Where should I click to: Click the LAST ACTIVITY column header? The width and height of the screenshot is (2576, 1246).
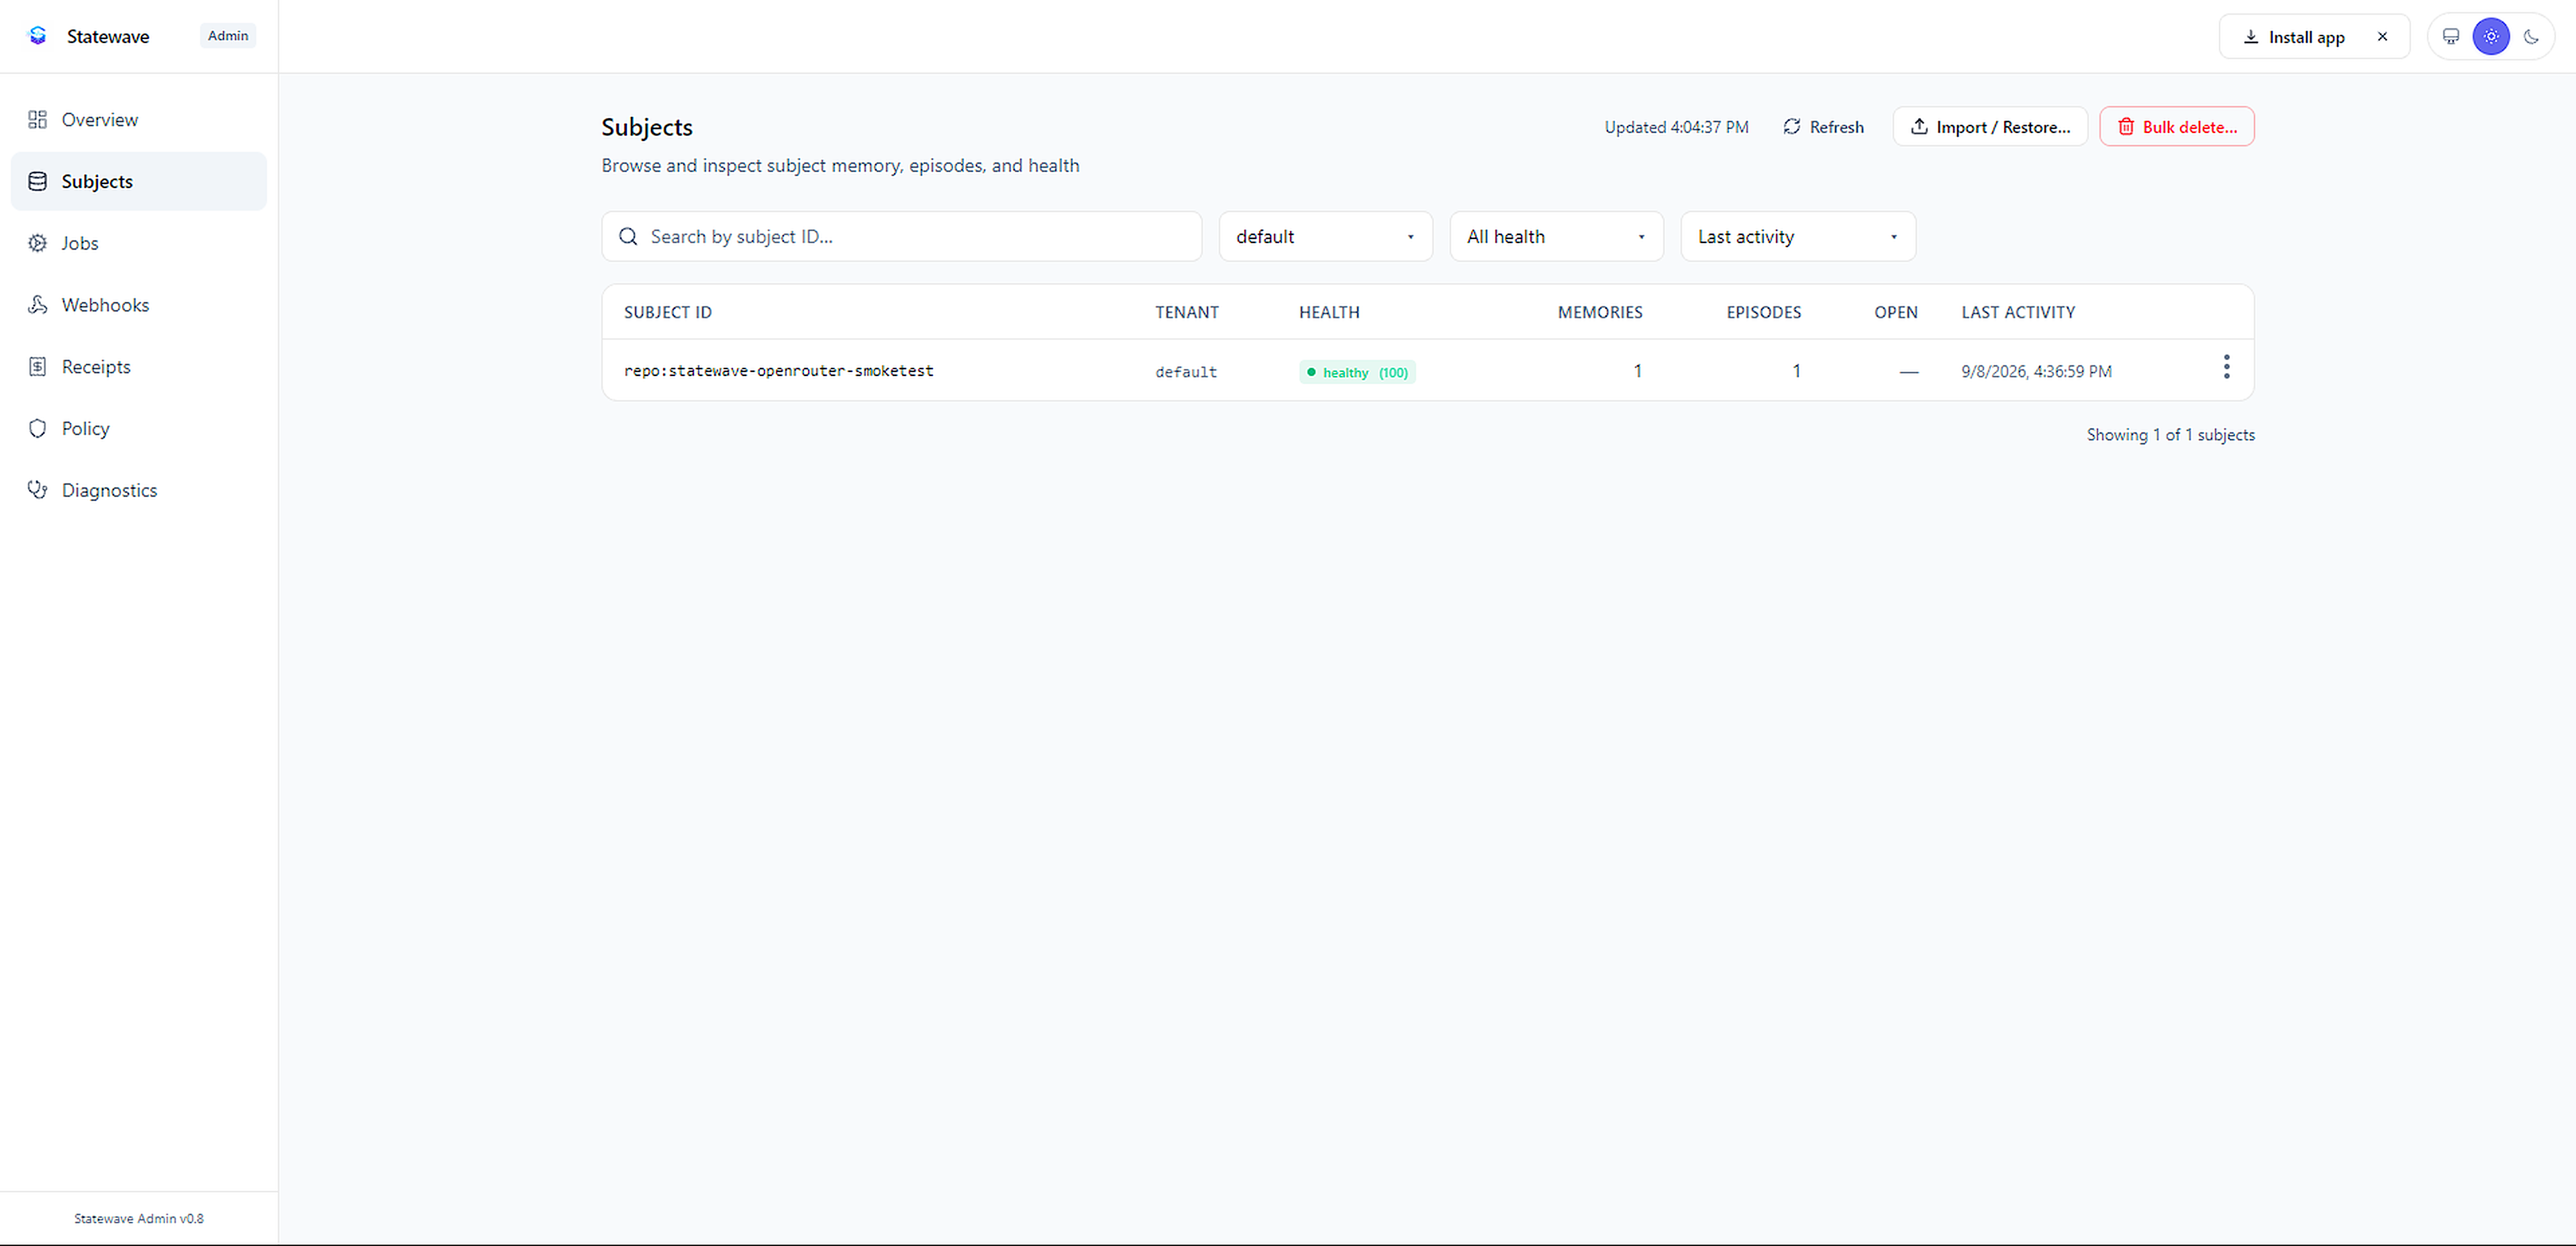(2018, 312)
